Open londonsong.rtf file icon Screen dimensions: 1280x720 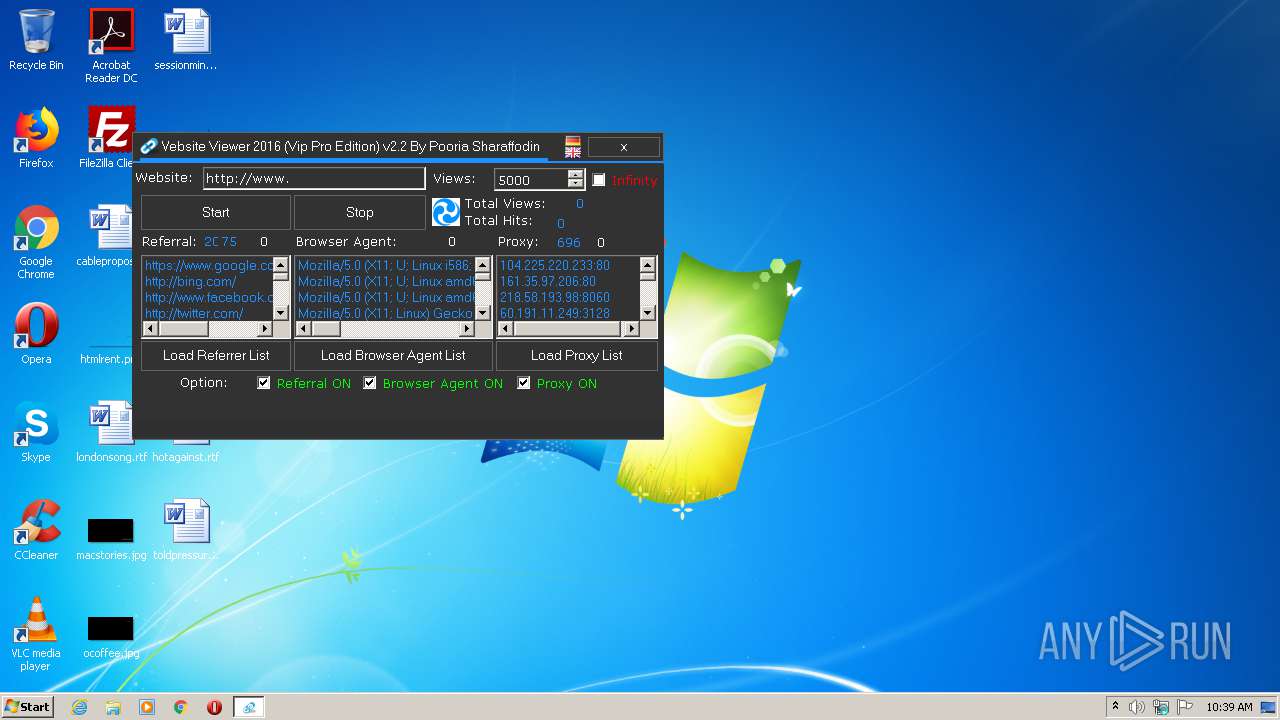click(x=111, y=432)
